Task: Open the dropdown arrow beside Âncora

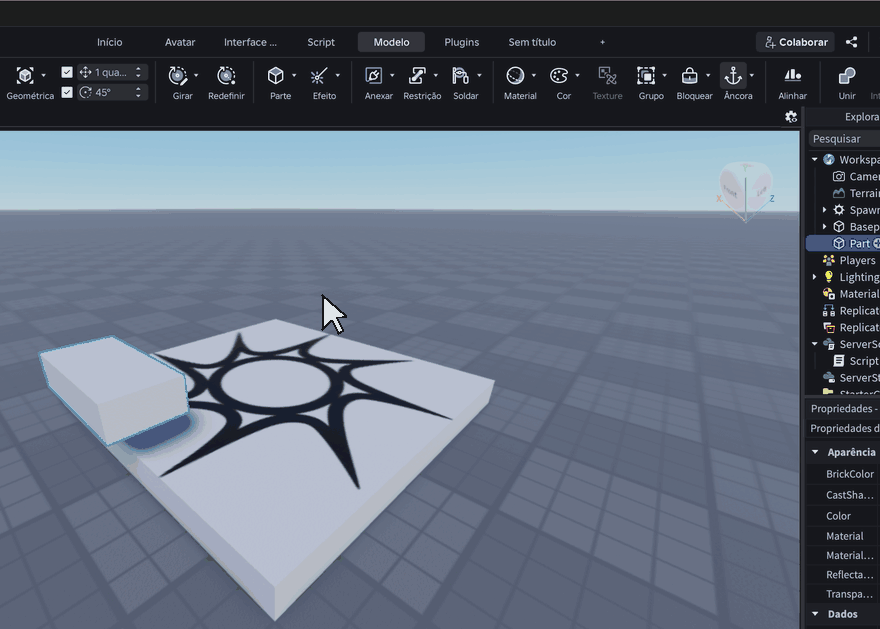Action: pos(752,75)
